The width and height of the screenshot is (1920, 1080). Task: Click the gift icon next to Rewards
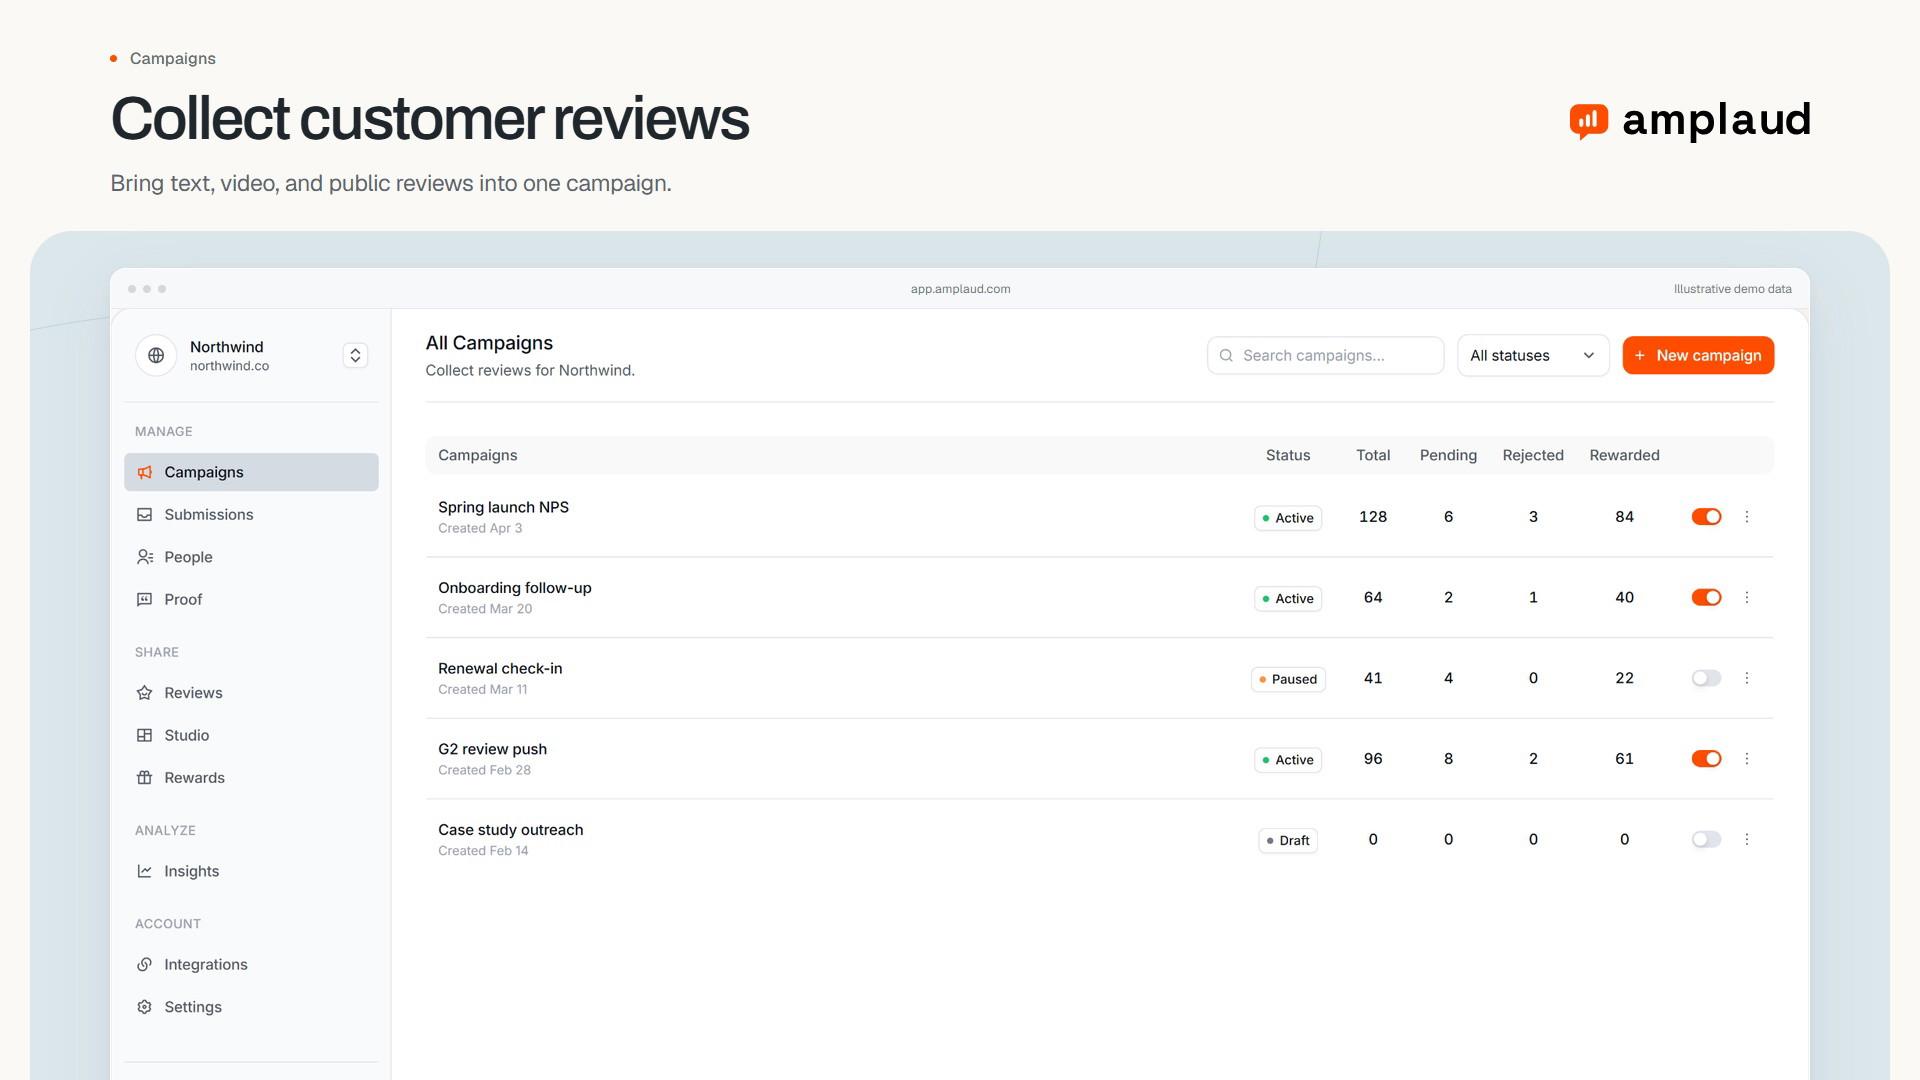pos(145,777)
